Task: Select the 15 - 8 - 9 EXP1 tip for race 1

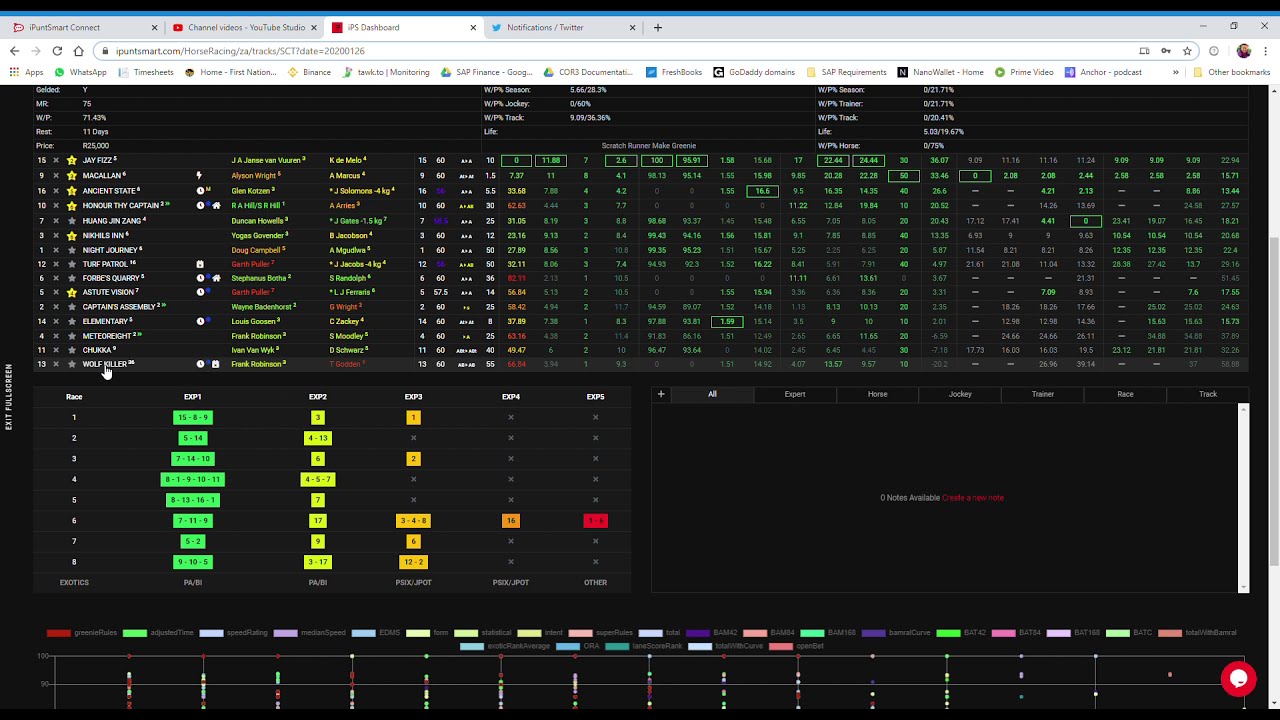Action: click(x=193, y=418)
